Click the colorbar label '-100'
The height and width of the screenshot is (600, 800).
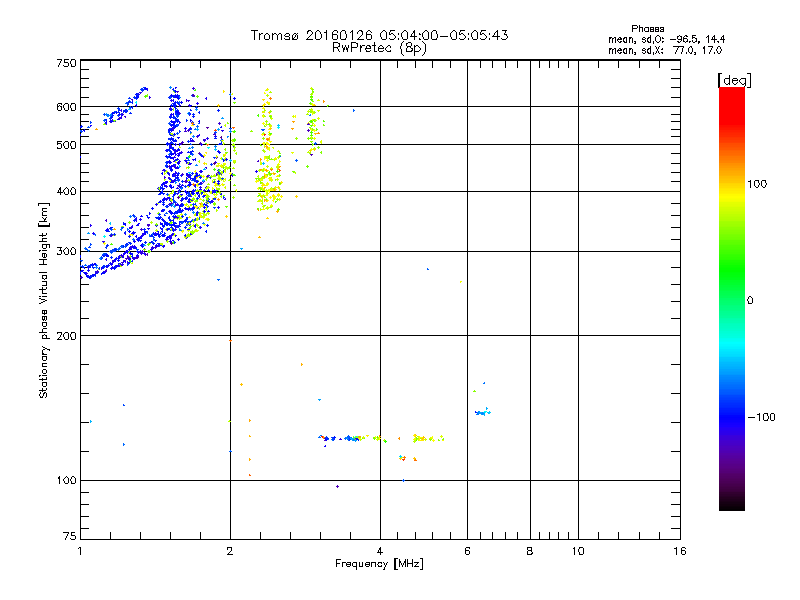(761, 417)
